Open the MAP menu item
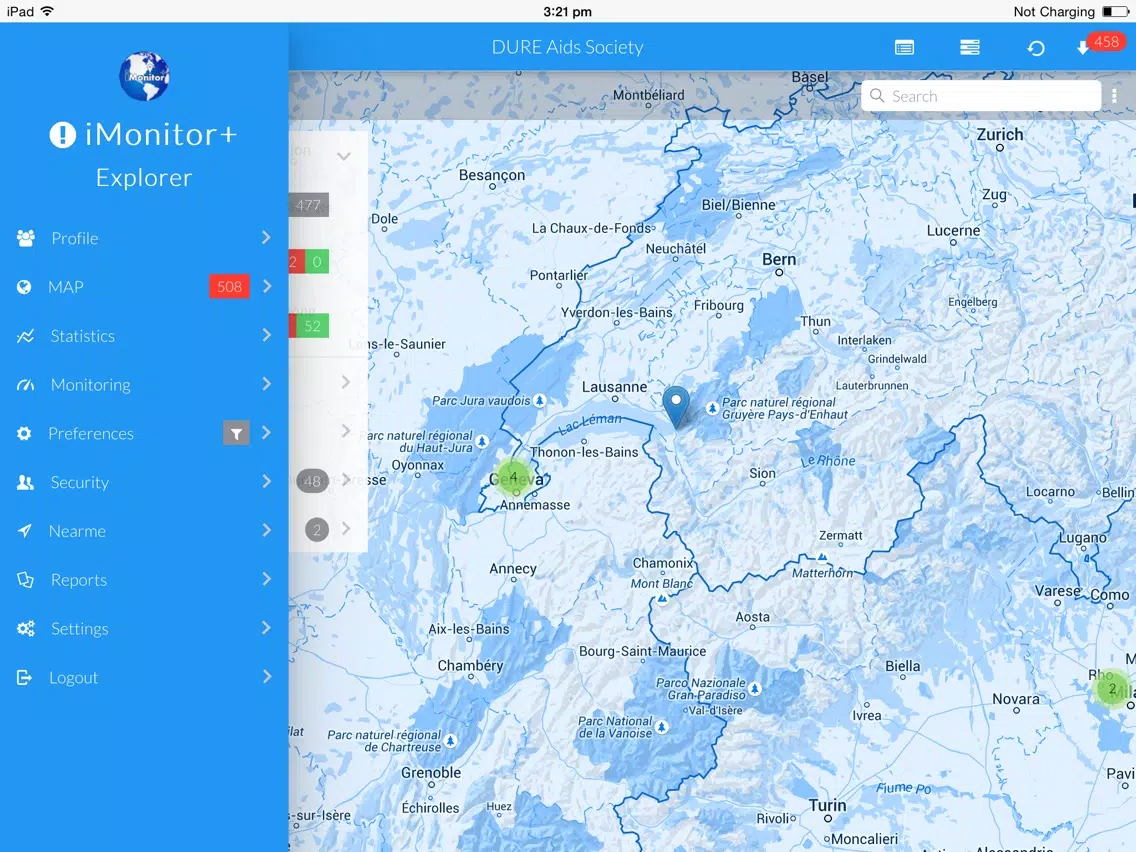 click(x=143, y=287)
